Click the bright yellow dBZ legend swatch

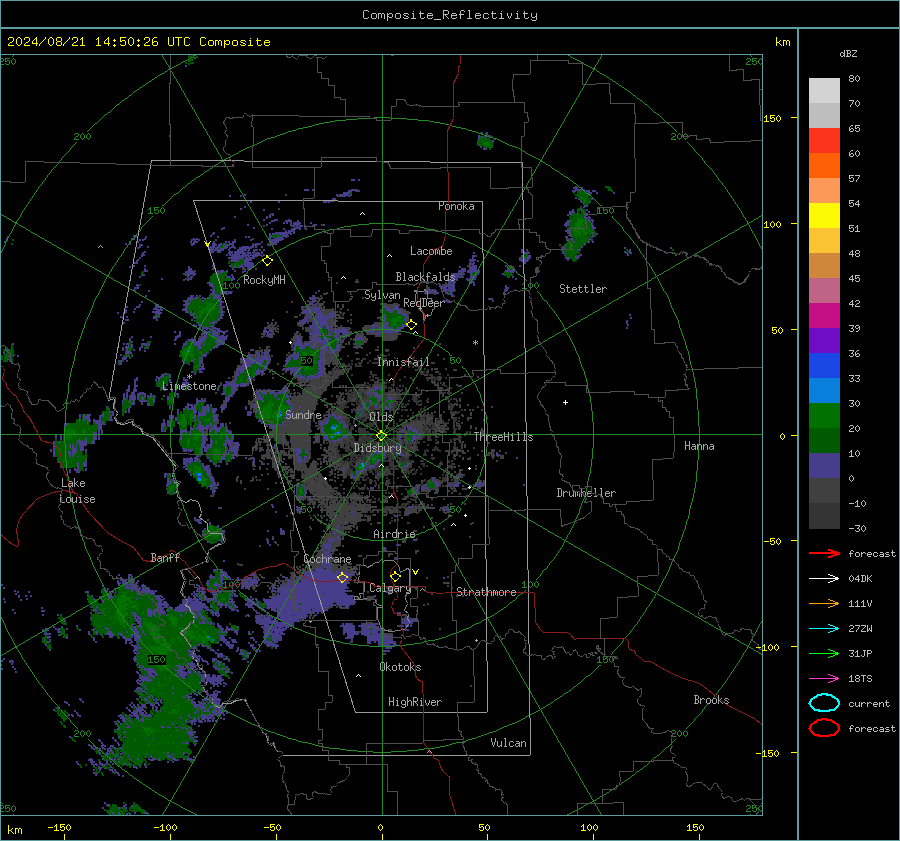click(824, 215)
